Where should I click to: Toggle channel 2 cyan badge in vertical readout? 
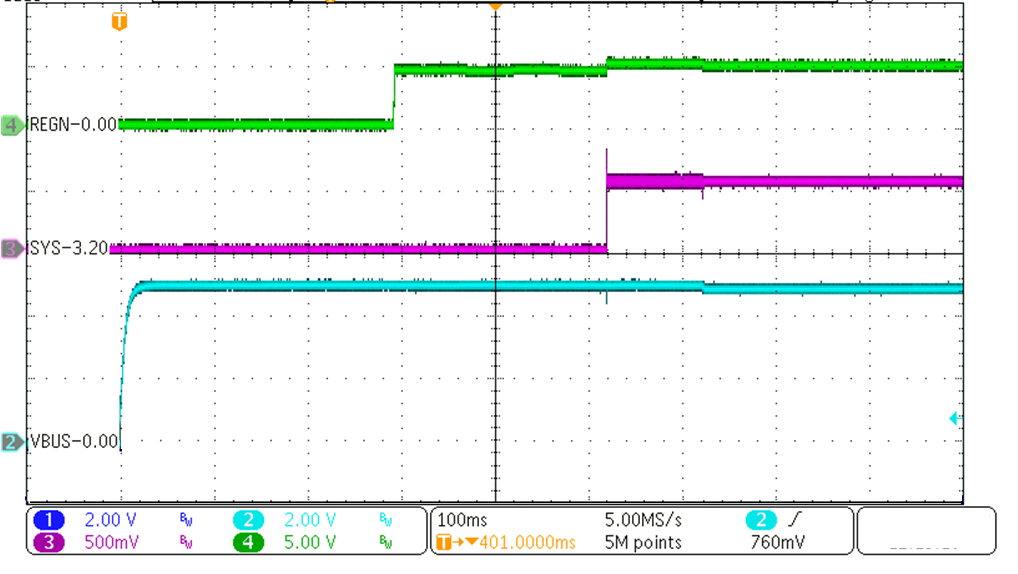tap(247, 520)
